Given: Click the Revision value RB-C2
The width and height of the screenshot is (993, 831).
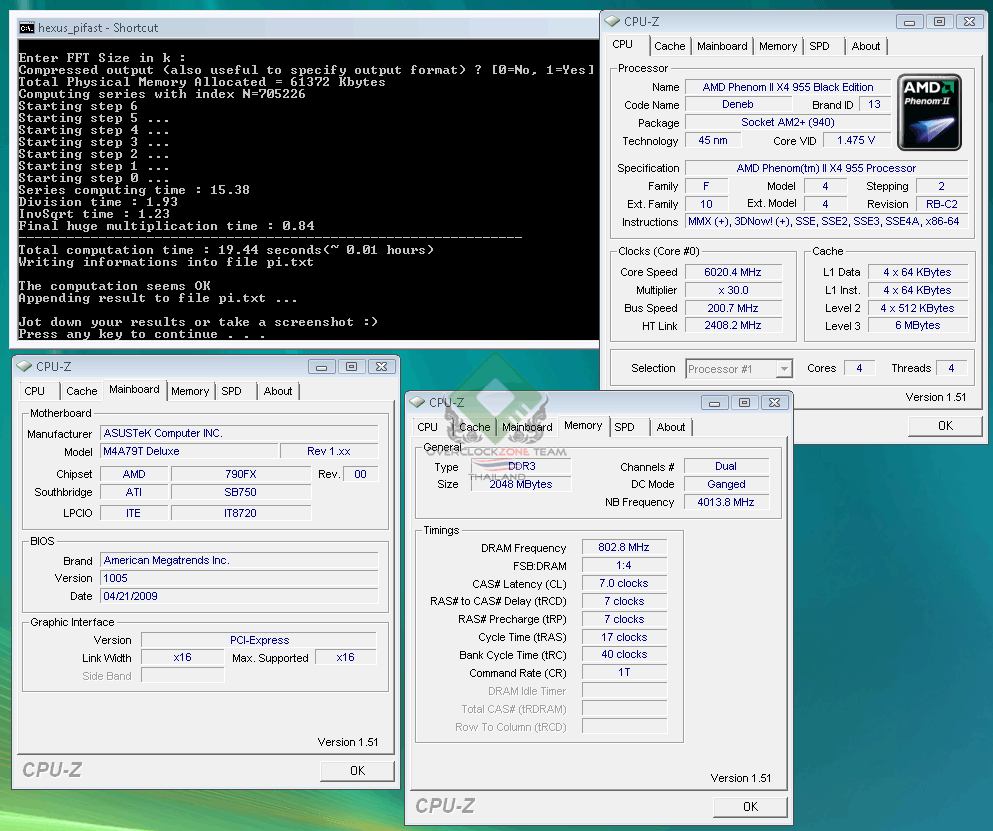Looking at the screenshot, I should [942, 204].
